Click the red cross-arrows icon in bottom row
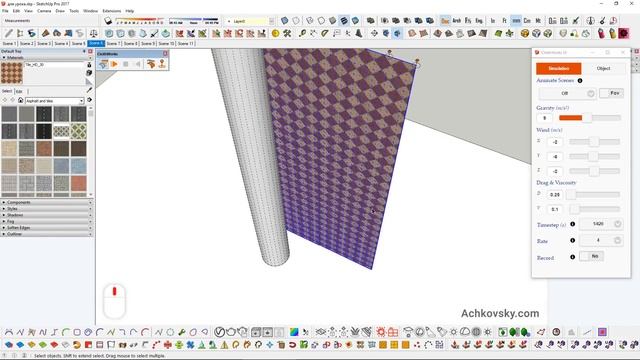The width and height of the screenshot is (640, 360). 167,345
